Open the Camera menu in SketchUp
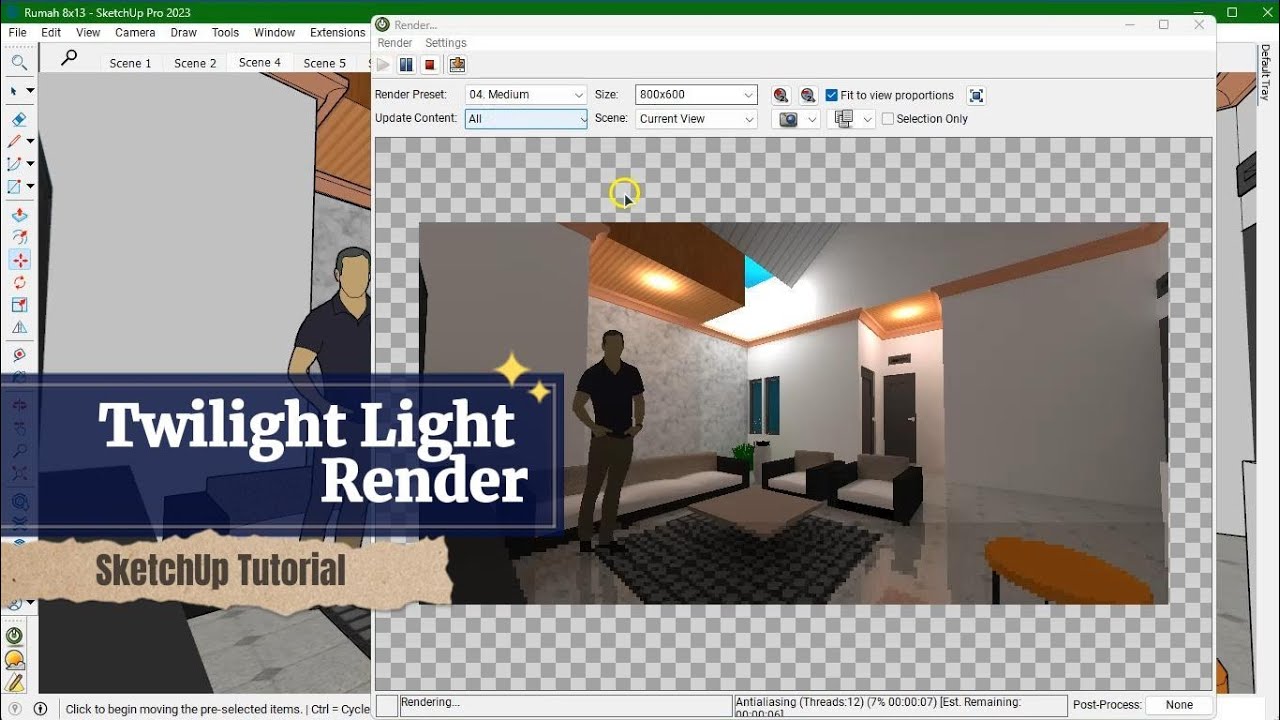The width and height of the screenshot is (1280, 720). [x=135, y=33]
